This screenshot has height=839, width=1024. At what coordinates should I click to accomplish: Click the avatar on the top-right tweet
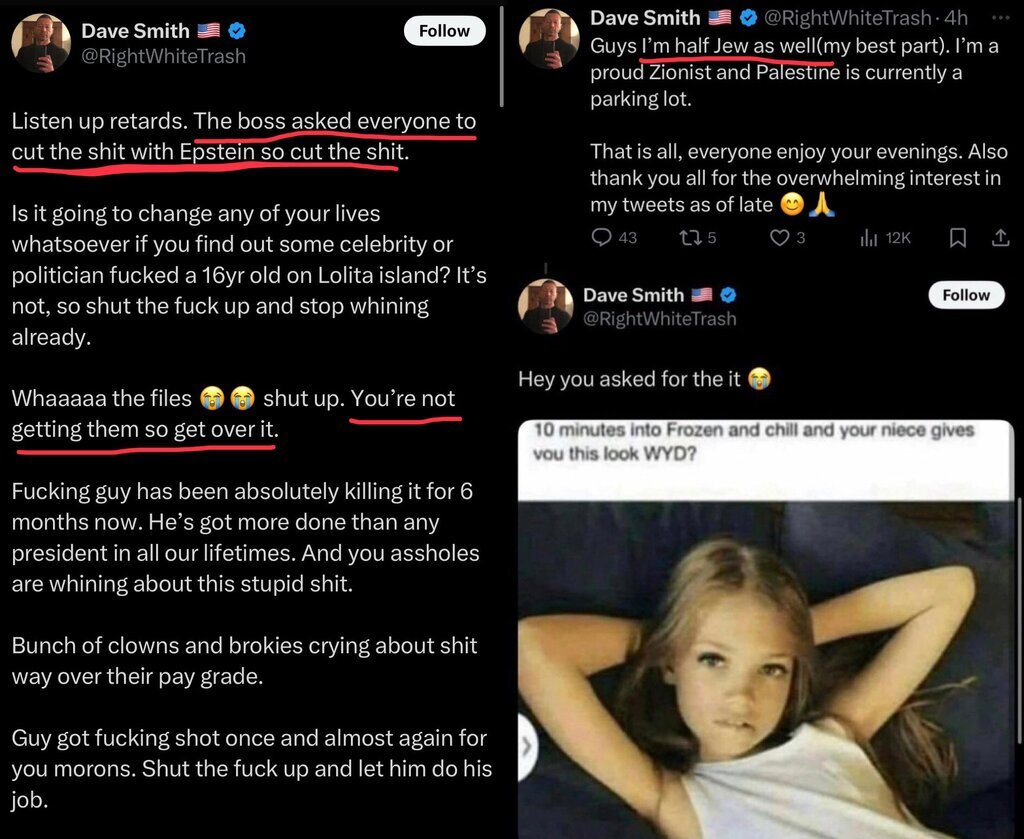pos(547,39)
